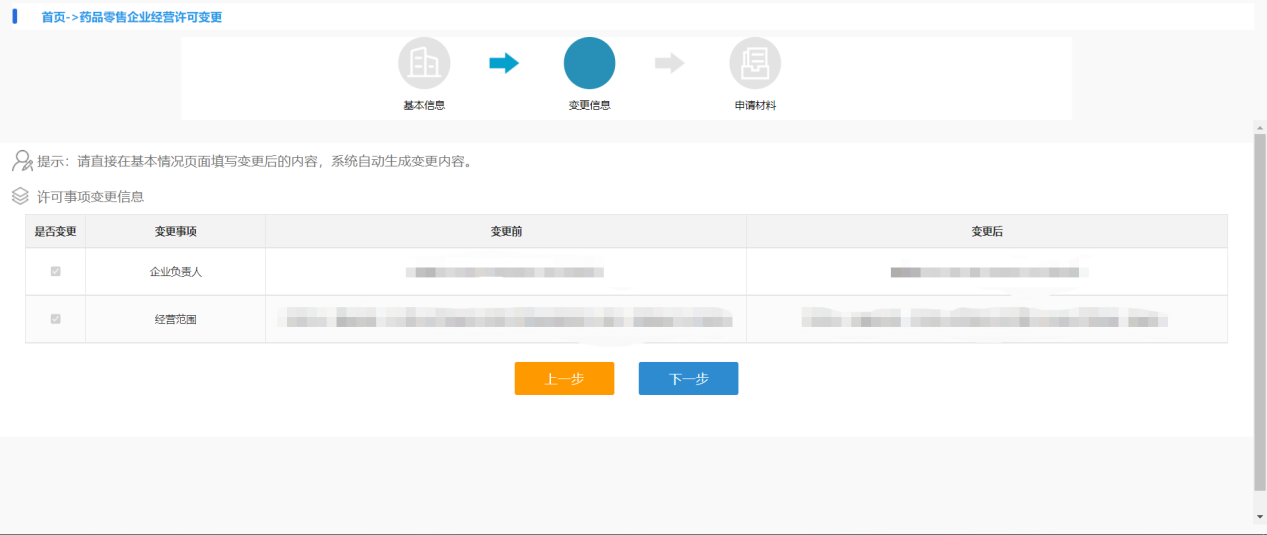Toggle the 经营范围 row checkbox
1267x535 pixels.
[55, 319]
